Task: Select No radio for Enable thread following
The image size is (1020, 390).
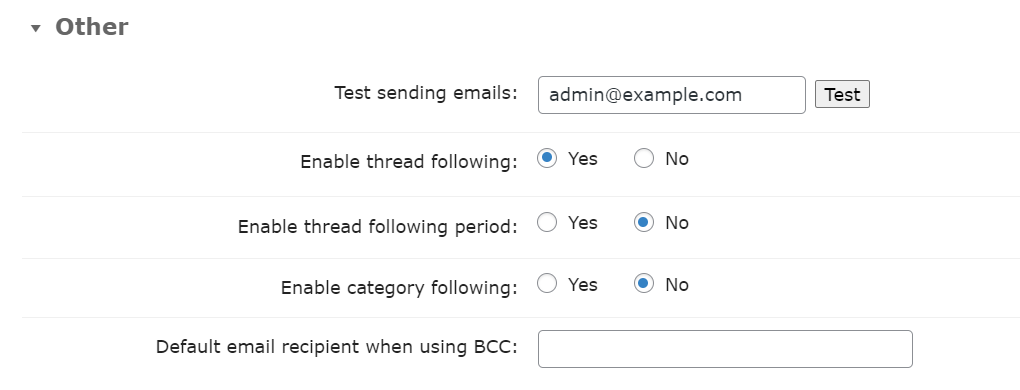Action: point(643,158)
